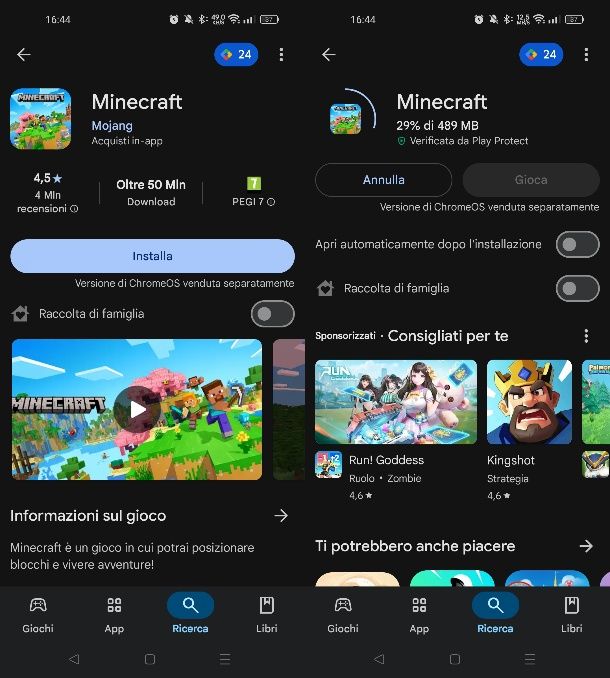The height and width of the screenshot is (678, 610).
Task: Tap the battery indicator in the right status bar
Action: (x=574, y=19)
